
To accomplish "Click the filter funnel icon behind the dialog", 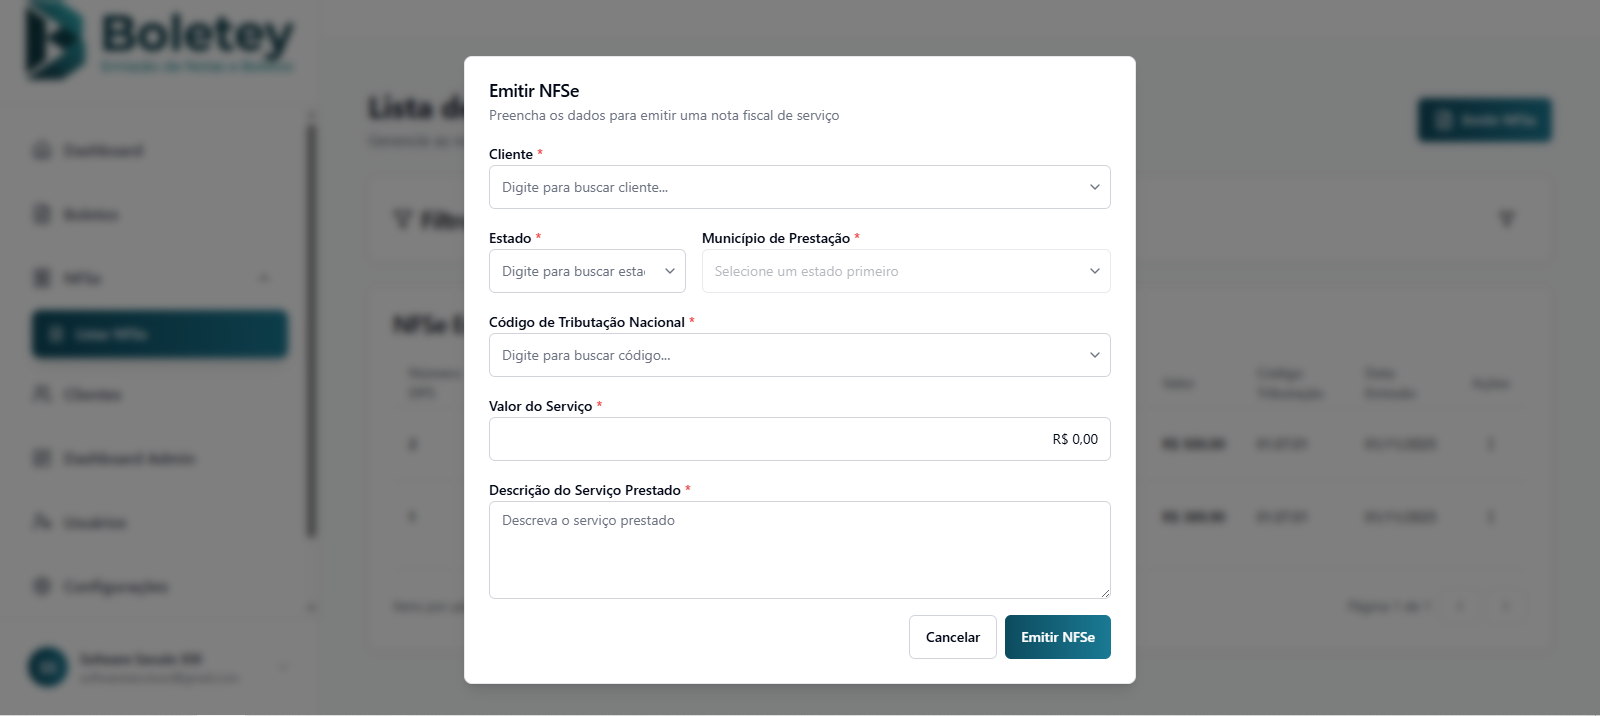I will pyautogui.click(x=1506, y=219).
